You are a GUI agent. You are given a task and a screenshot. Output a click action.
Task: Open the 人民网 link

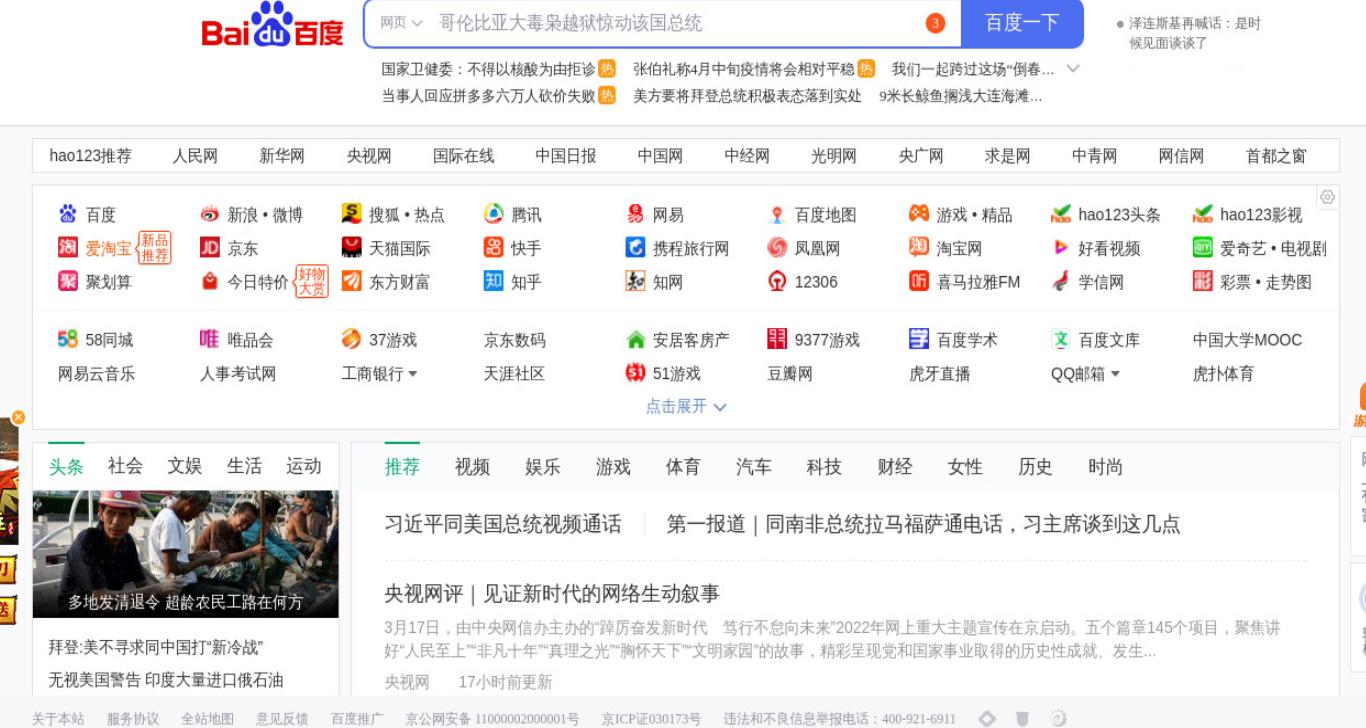[194, 156]
